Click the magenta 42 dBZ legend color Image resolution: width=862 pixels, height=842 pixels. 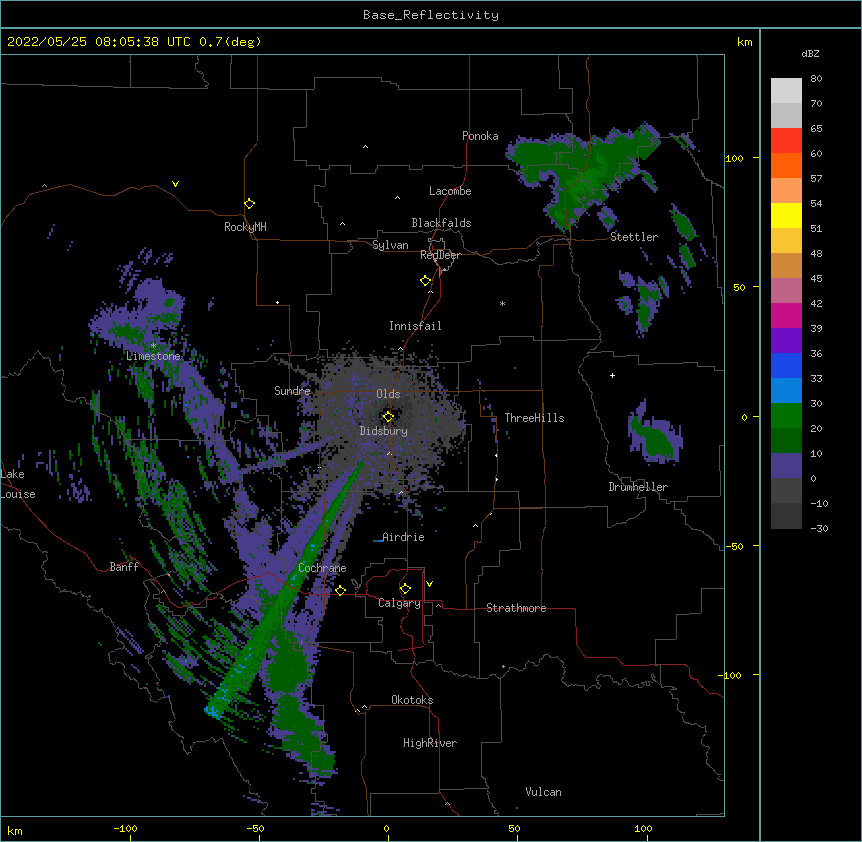(x=786, y=315)
